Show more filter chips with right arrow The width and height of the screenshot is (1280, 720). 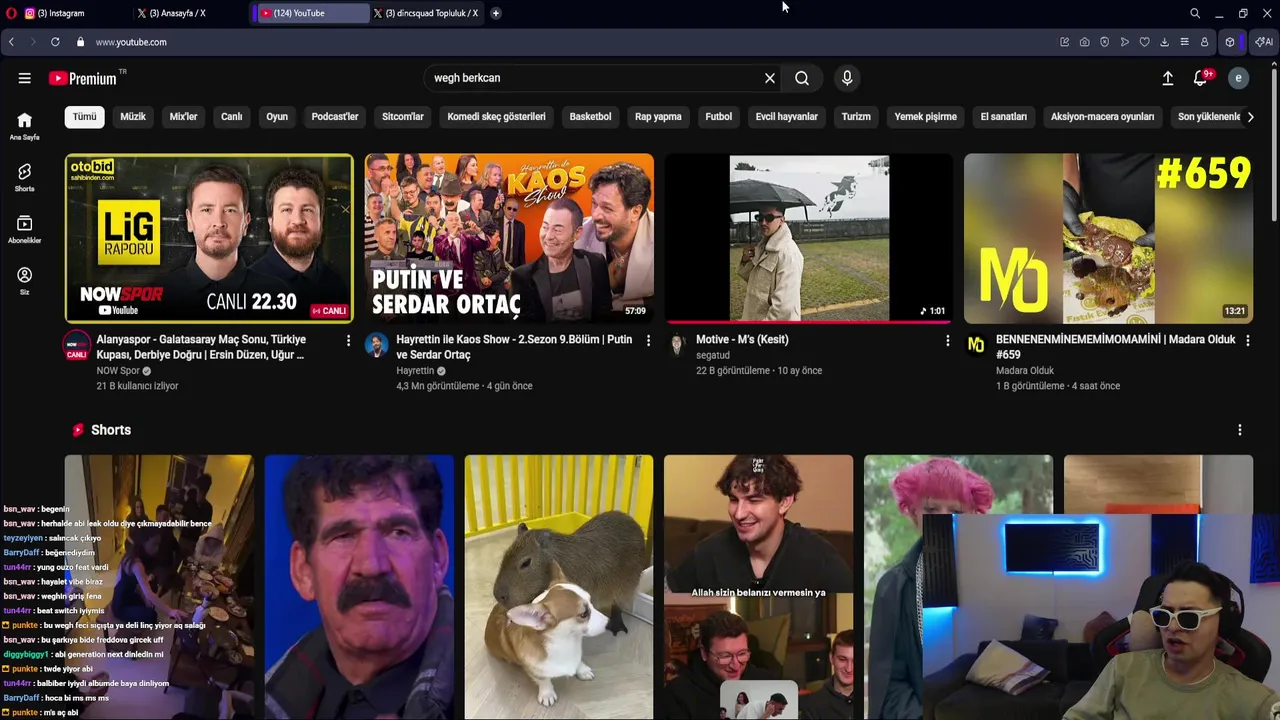[1250, 117]
